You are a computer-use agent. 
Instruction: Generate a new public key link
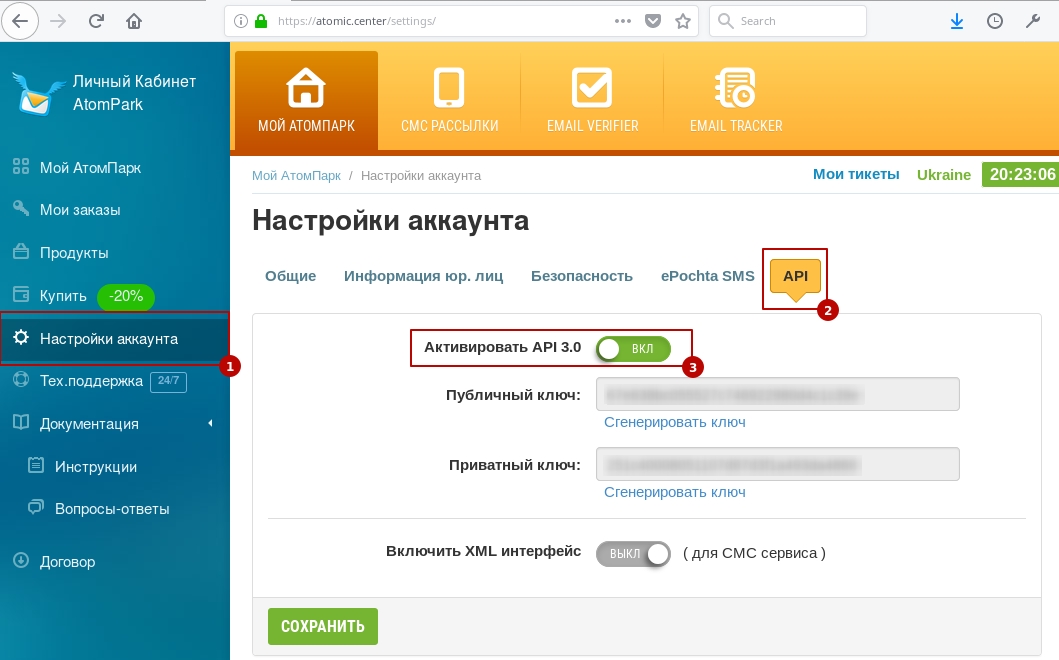675,422
